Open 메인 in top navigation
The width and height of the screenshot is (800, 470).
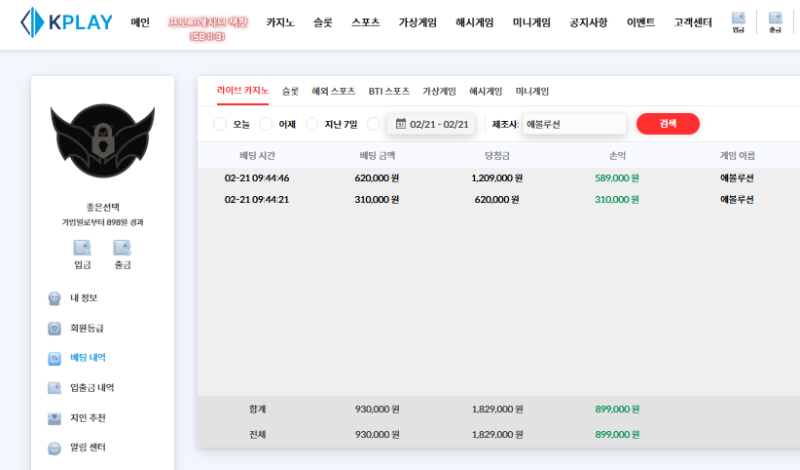140,22
